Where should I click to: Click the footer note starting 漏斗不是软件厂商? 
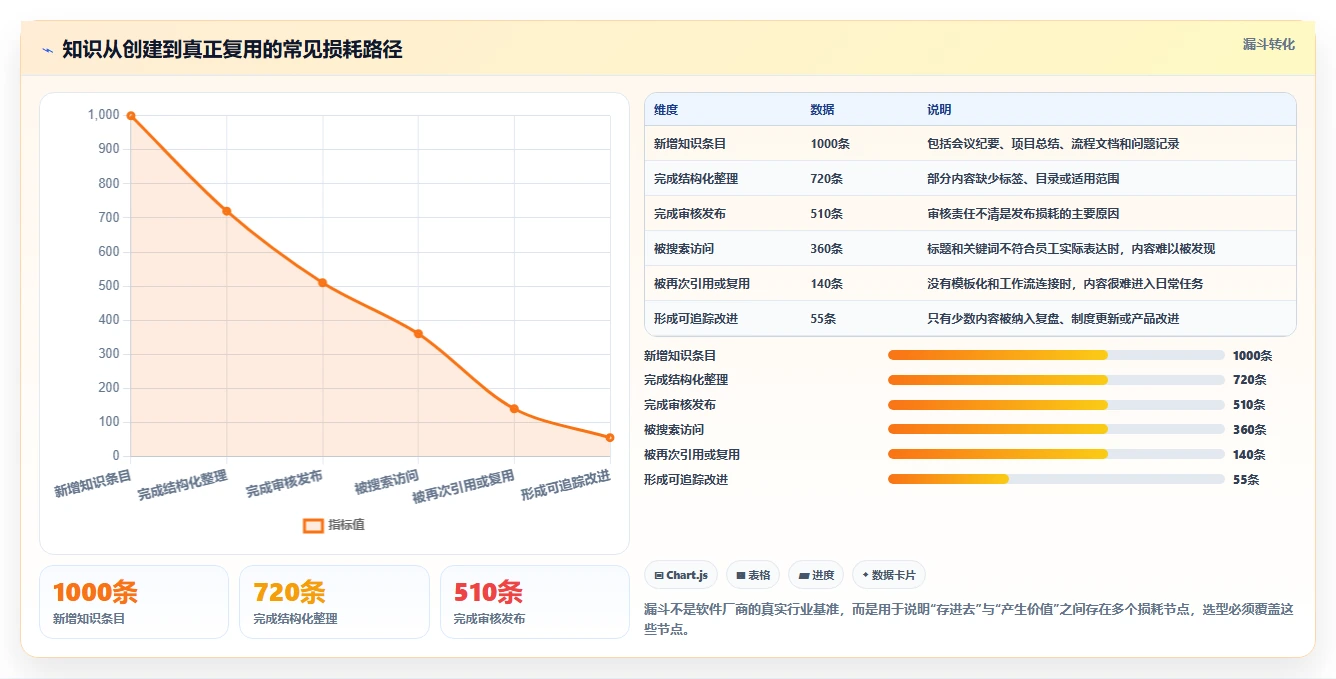(969, 619)
